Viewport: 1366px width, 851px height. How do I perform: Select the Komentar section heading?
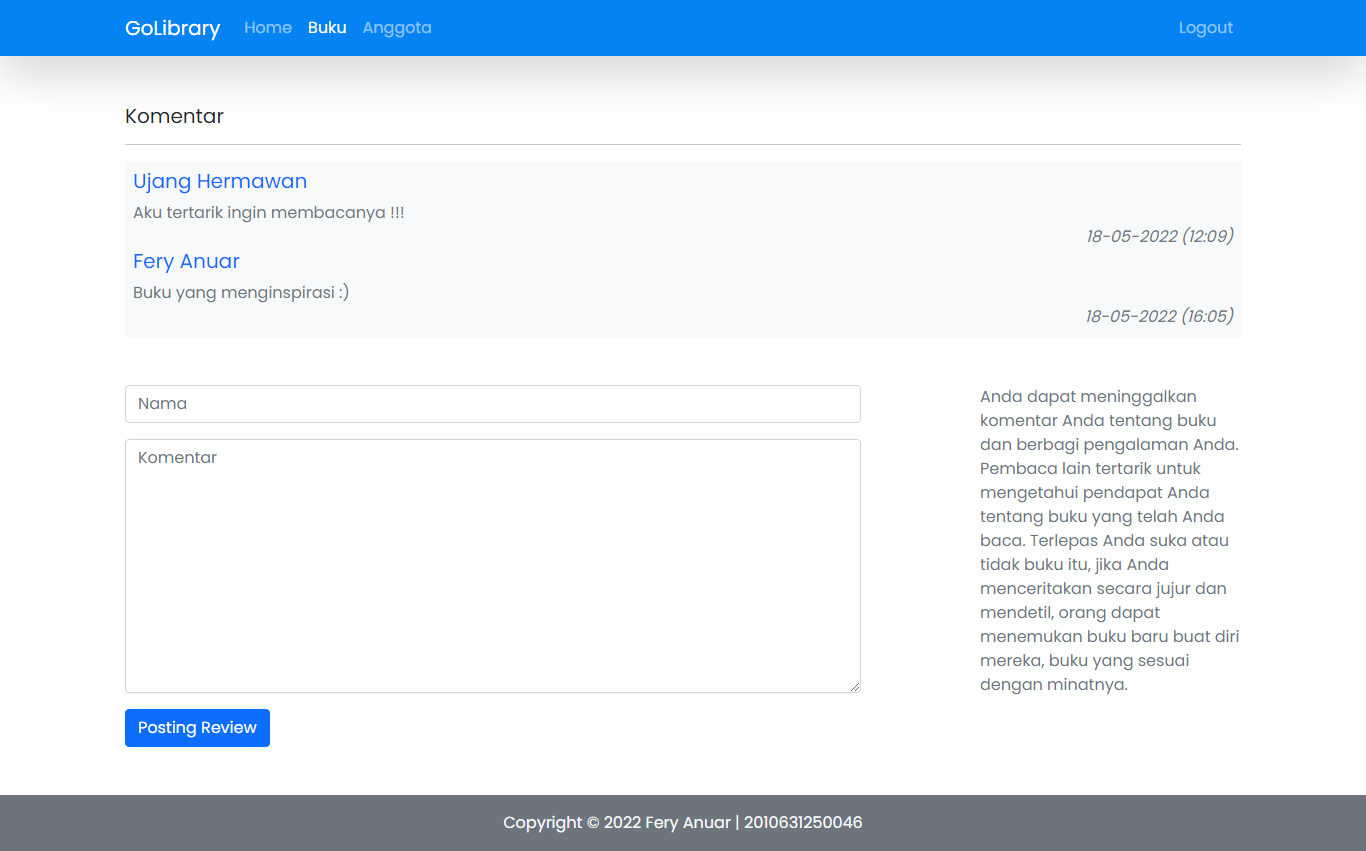[x=174, y=116]
